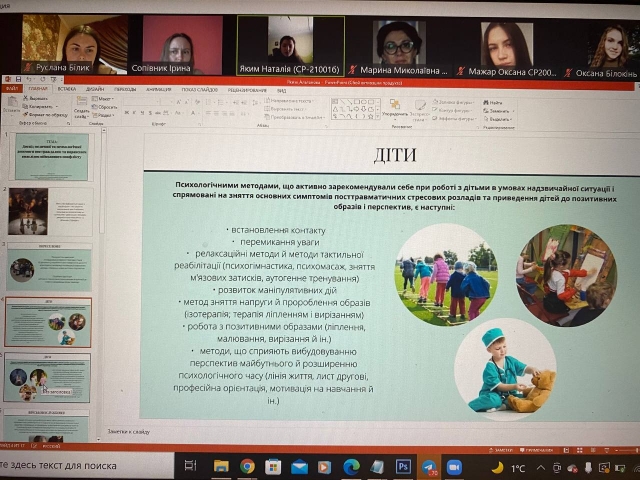This screenshot has height=480, width=640.
Task: Toggle strikethrough (abc) formatting
Action: 158,113
